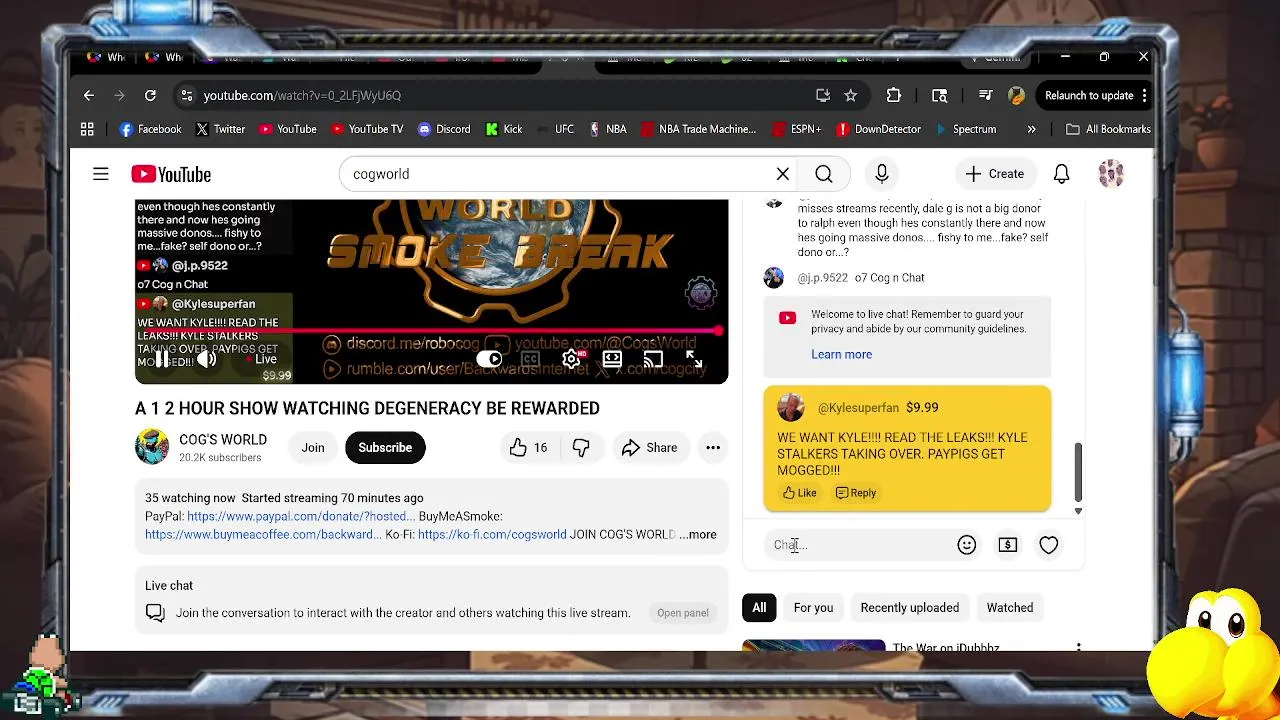Jump to newest chat with the down arrow

point(1078,511)
